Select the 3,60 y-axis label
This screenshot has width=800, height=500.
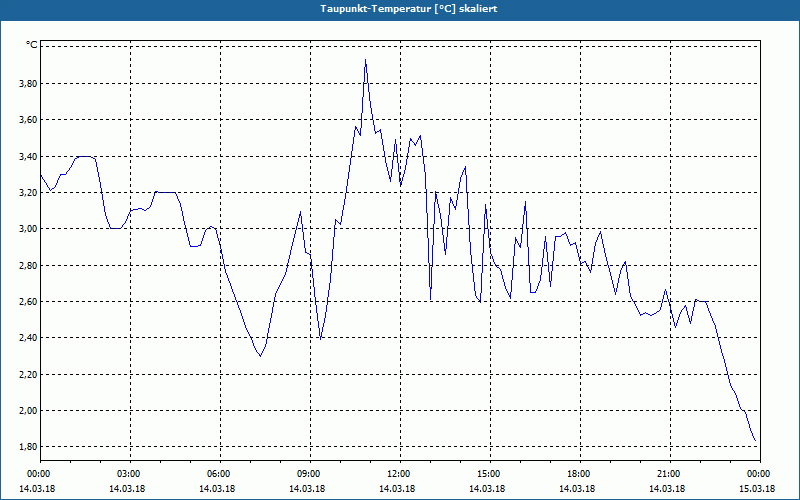pyautogui.click(x=28, y=120)
